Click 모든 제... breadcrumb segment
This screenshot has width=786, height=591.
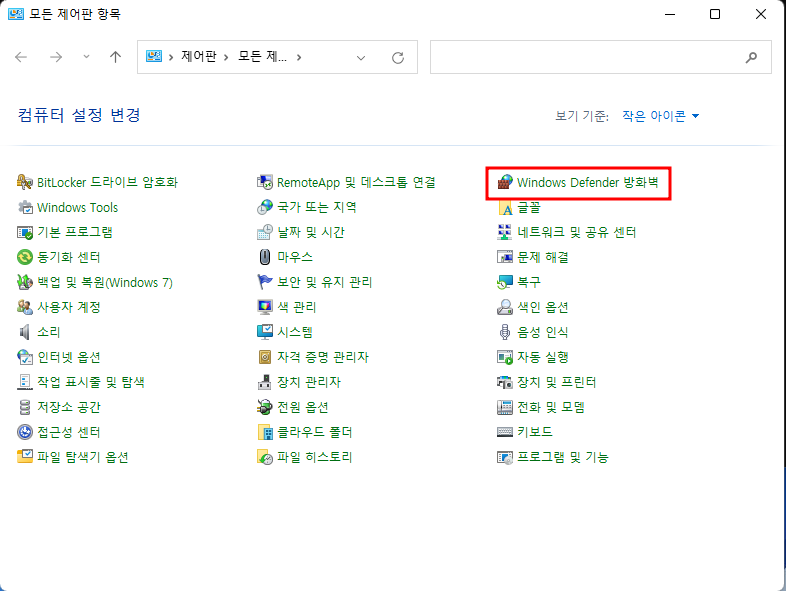(262, 56)
